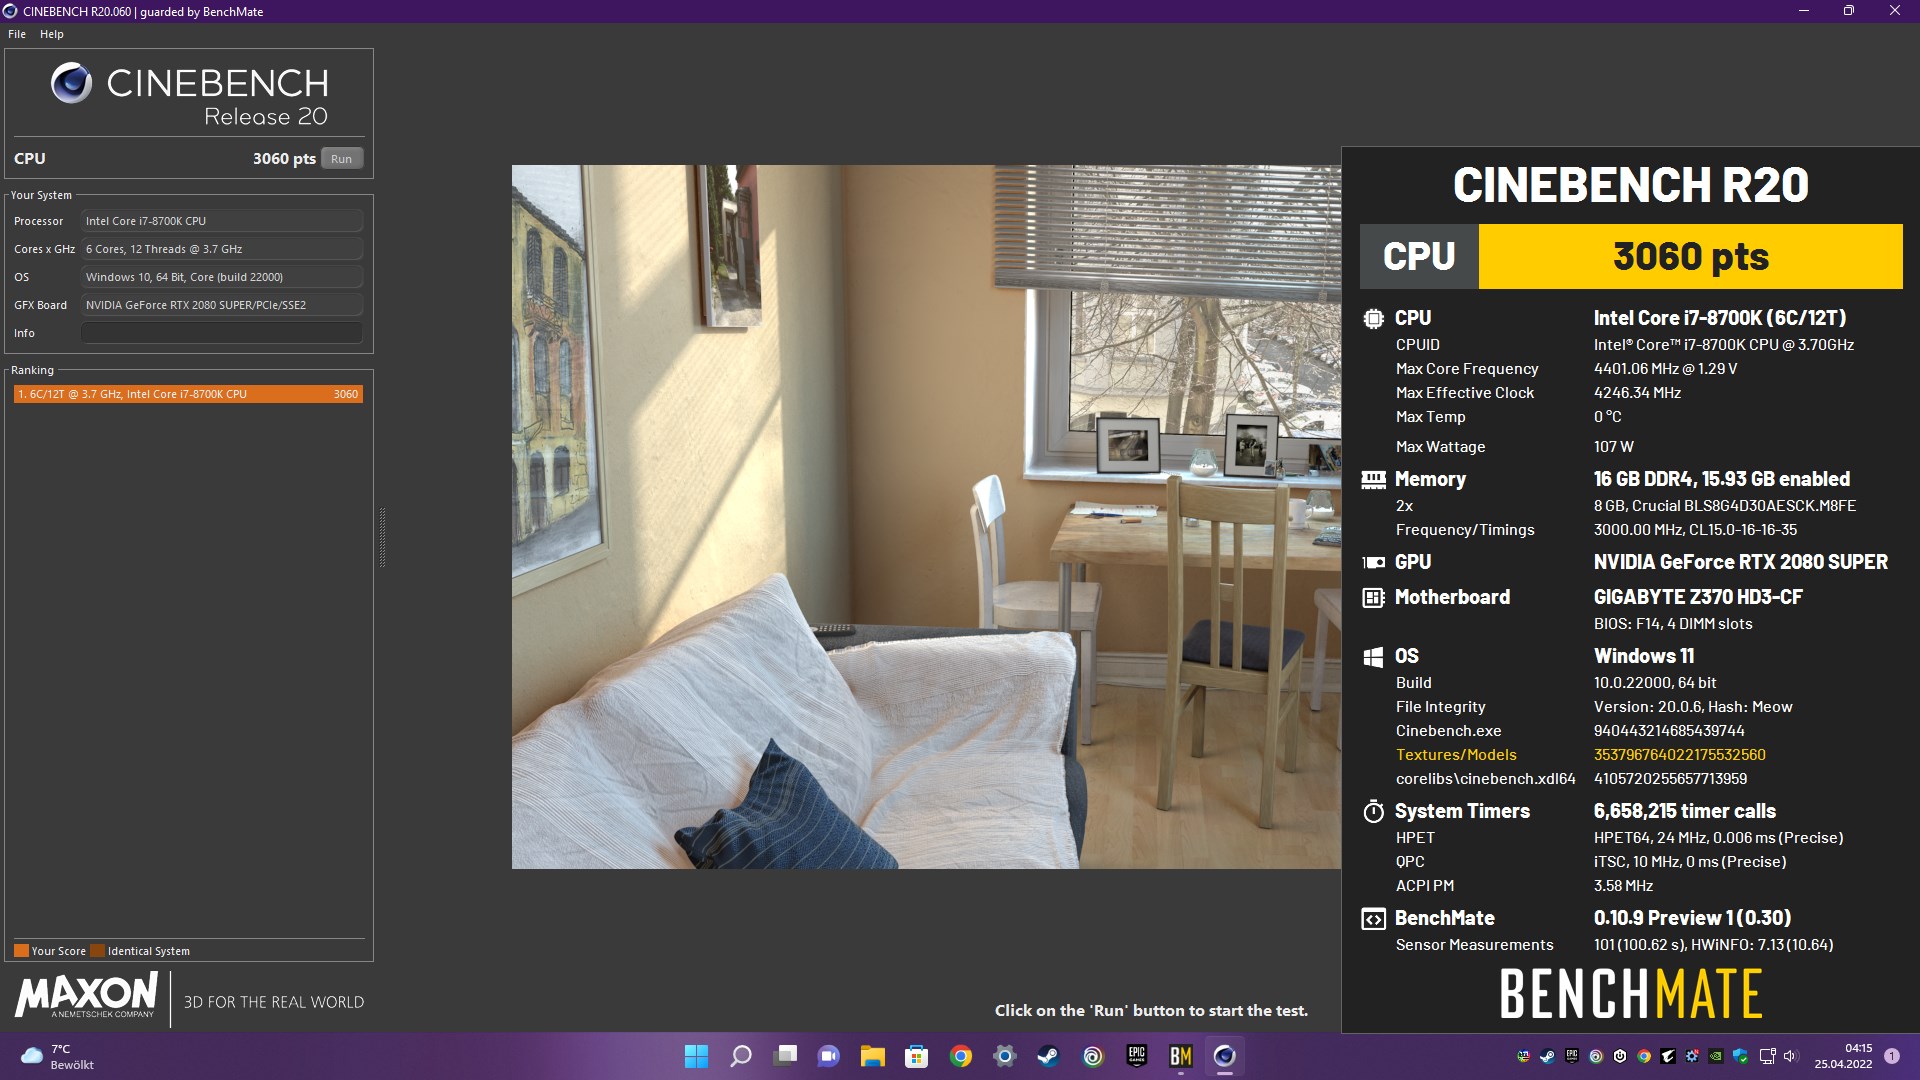Viewport: 1920px width, 1080px height.
Task: Click the Textures/Models hash value 353796764022175532560
Action: pos(1680,755)
